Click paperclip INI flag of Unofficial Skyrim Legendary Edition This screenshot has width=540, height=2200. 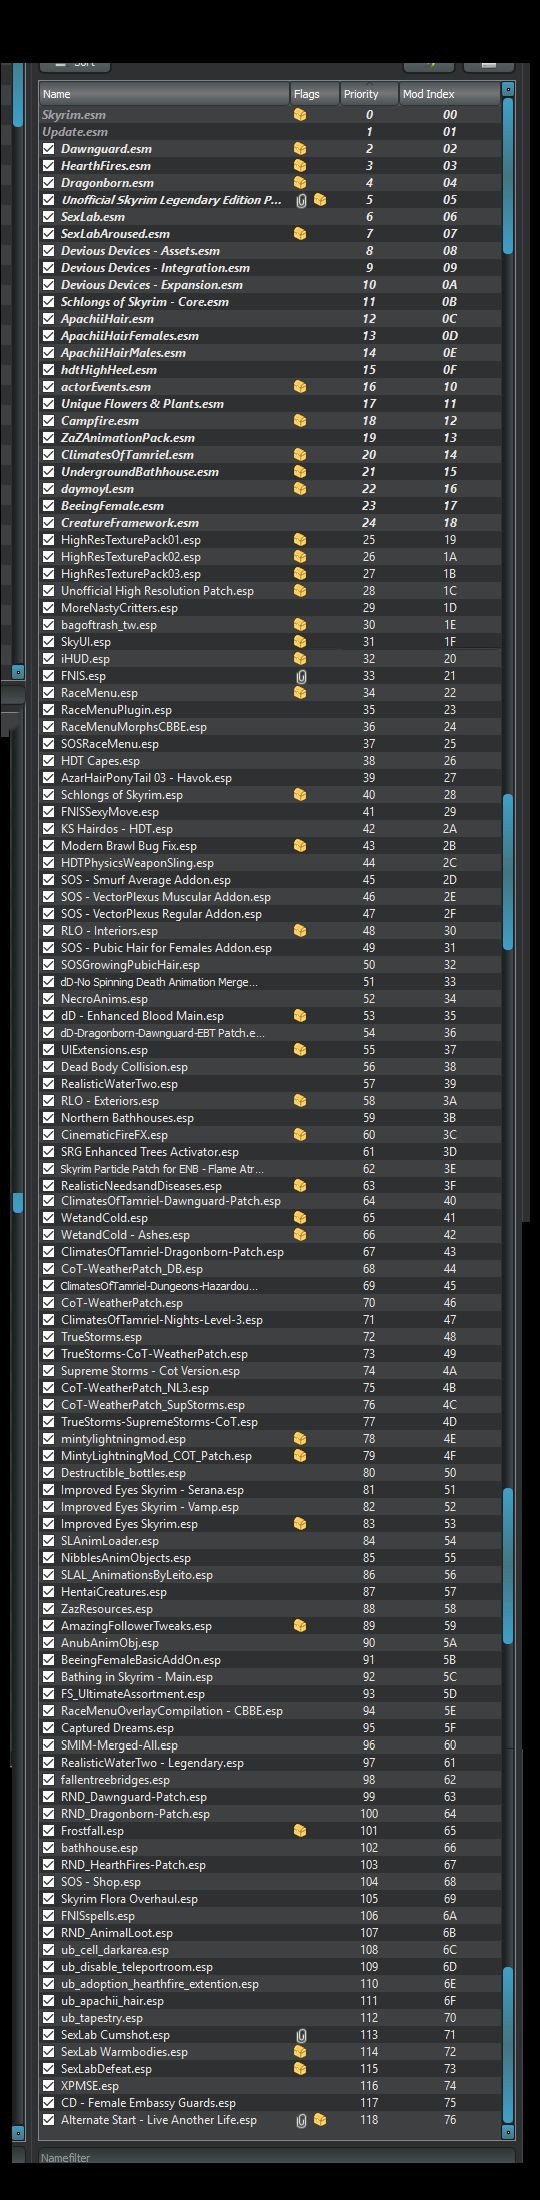(x=301, y=200)
